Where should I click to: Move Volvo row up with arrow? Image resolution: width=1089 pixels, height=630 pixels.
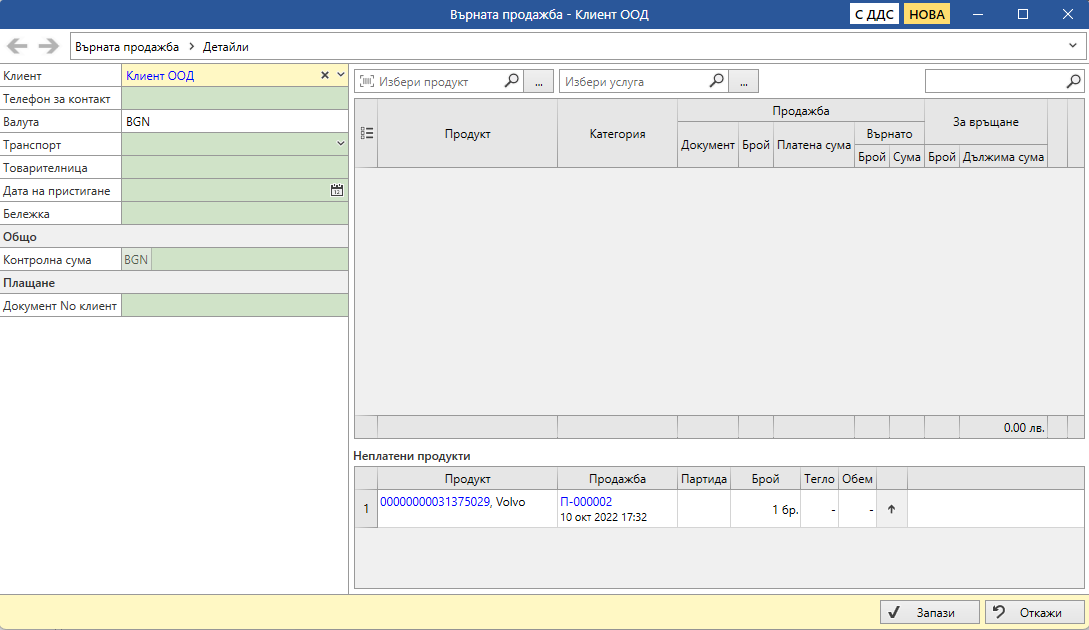pyautogui.click(x=892, y=509)
